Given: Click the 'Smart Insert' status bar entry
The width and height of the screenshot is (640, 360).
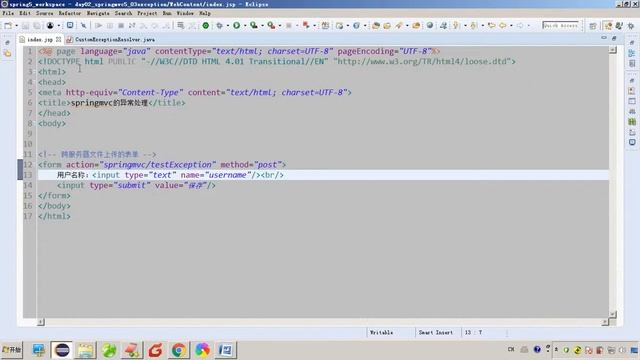Looking at the screenshot, I should pyautogui.click(x=436, y=333).
